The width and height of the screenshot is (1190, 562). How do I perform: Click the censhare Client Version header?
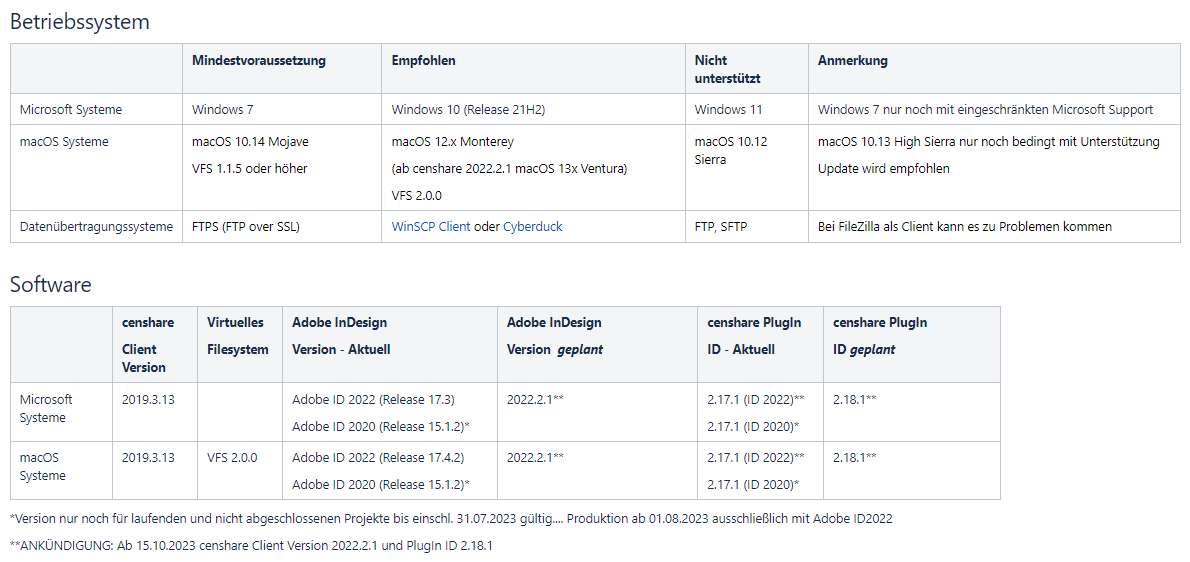[148, 344]
